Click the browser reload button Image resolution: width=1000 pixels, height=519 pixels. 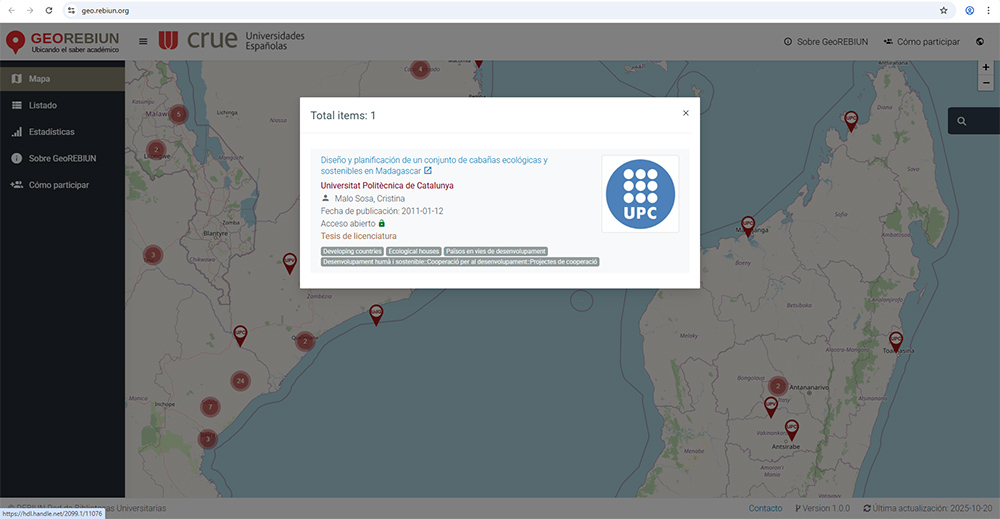(x=49, y=10)
